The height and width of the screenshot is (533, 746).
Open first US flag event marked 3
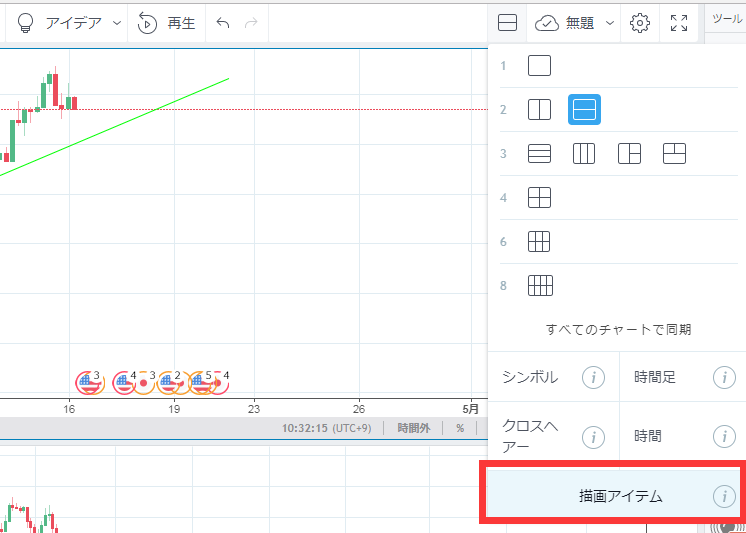click(88, 383)
